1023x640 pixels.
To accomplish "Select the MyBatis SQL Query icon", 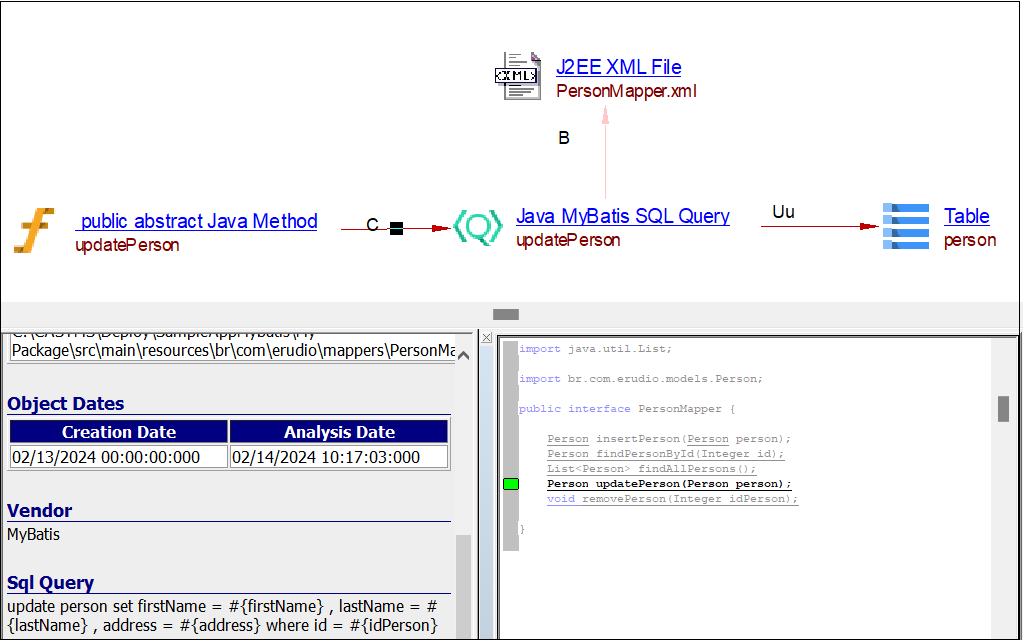I will (477, 227).
